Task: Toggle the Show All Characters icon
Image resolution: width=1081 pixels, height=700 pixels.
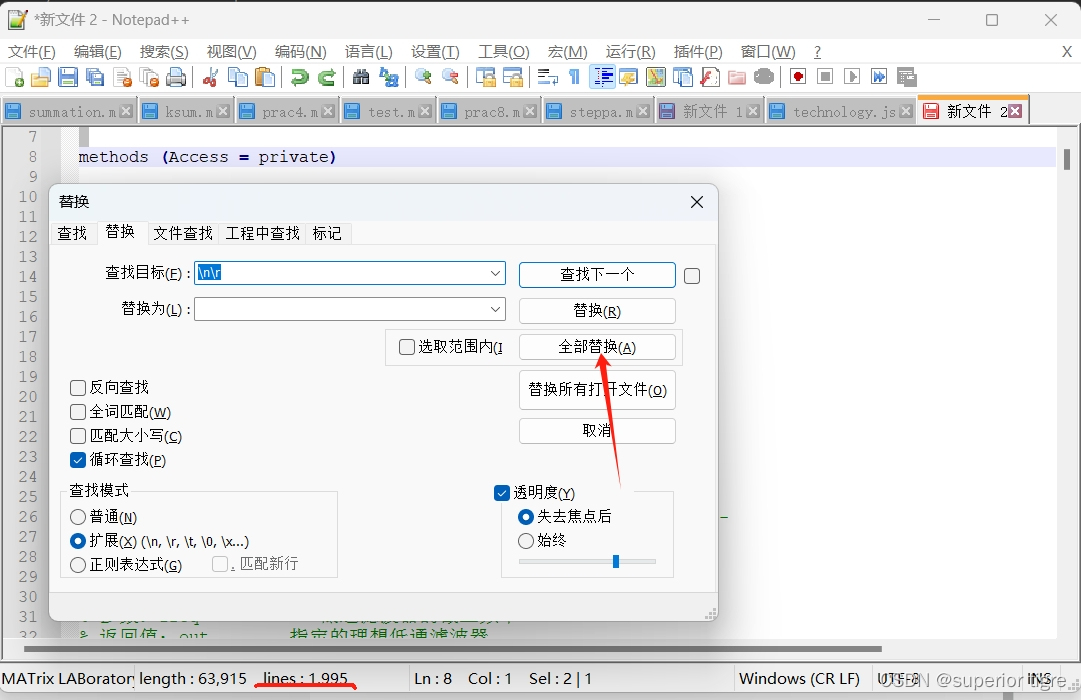Action: point(573,77)
